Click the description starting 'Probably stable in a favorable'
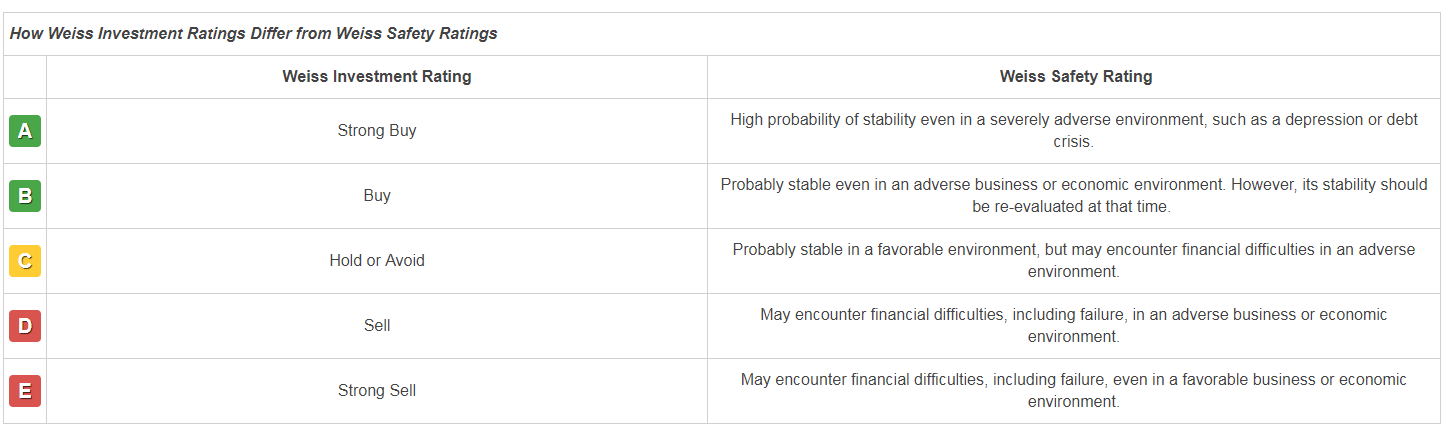Image resolution: width=1447 pixels, height=434 pixels. [x=1074, y=261]
